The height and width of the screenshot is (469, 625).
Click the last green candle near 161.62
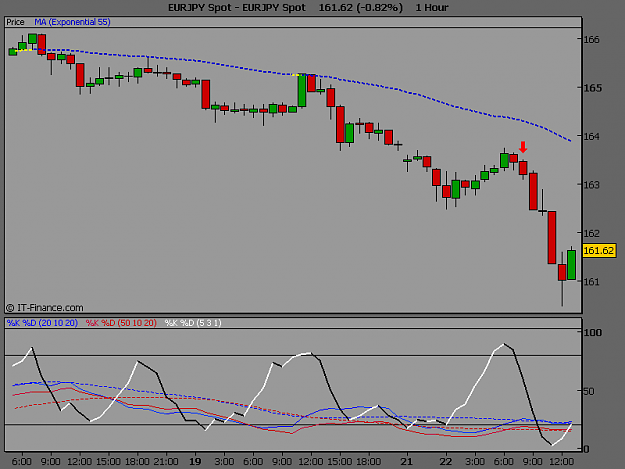(x=572, y=265)
